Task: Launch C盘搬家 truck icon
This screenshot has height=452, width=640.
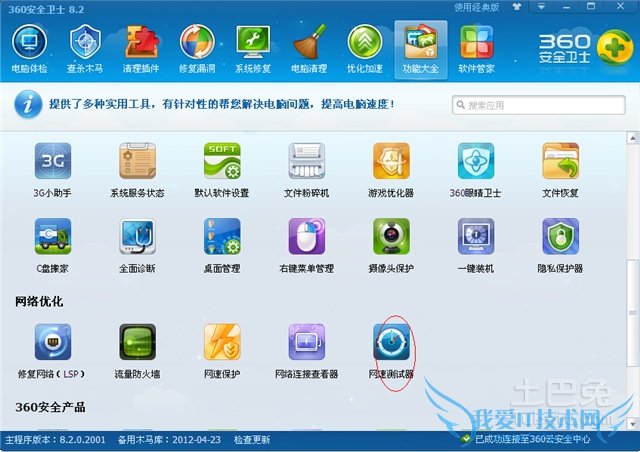Action: (53, 245)
